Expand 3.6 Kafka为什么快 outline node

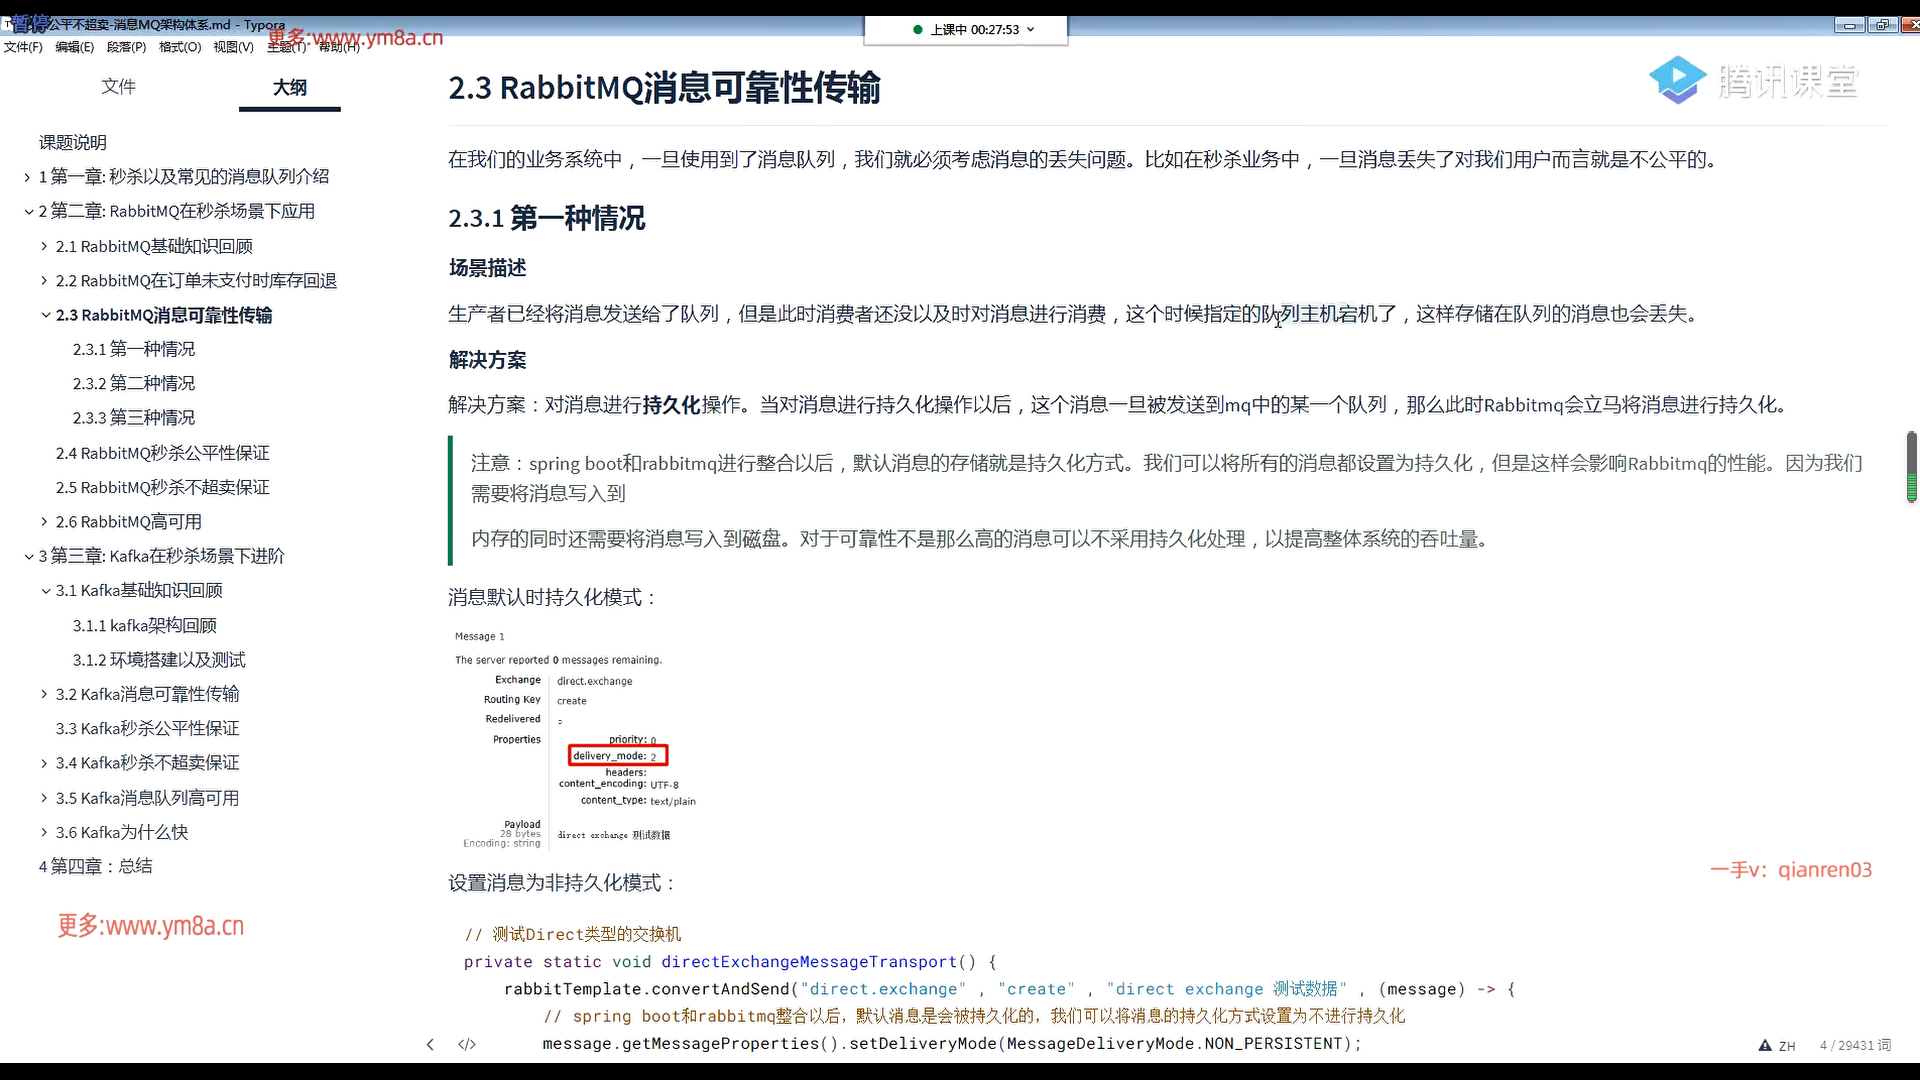(44, 832)
